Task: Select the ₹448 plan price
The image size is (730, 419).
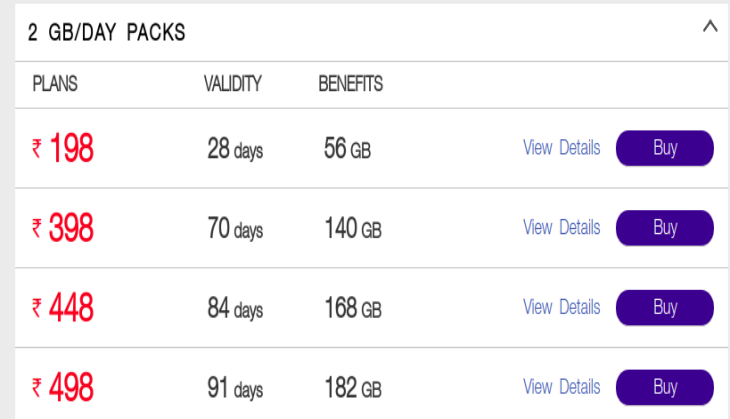Action: (x=62, y=307)
